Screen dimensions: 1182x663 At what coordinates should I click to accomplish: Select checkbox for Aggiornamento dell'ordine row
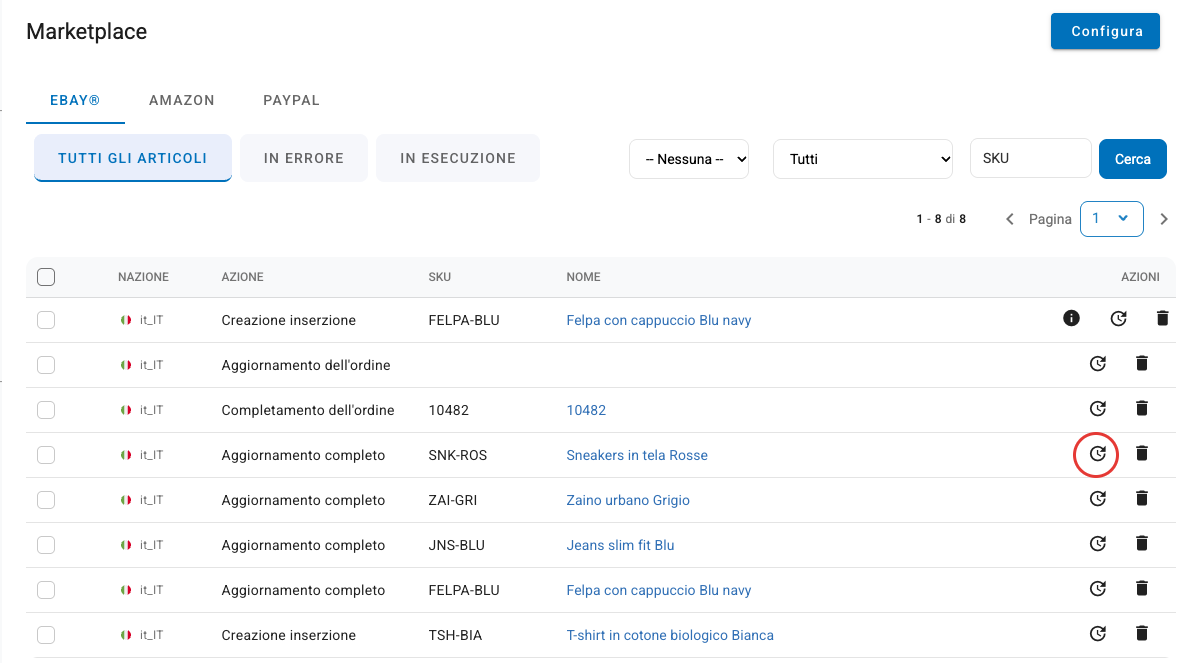point(46,365)
